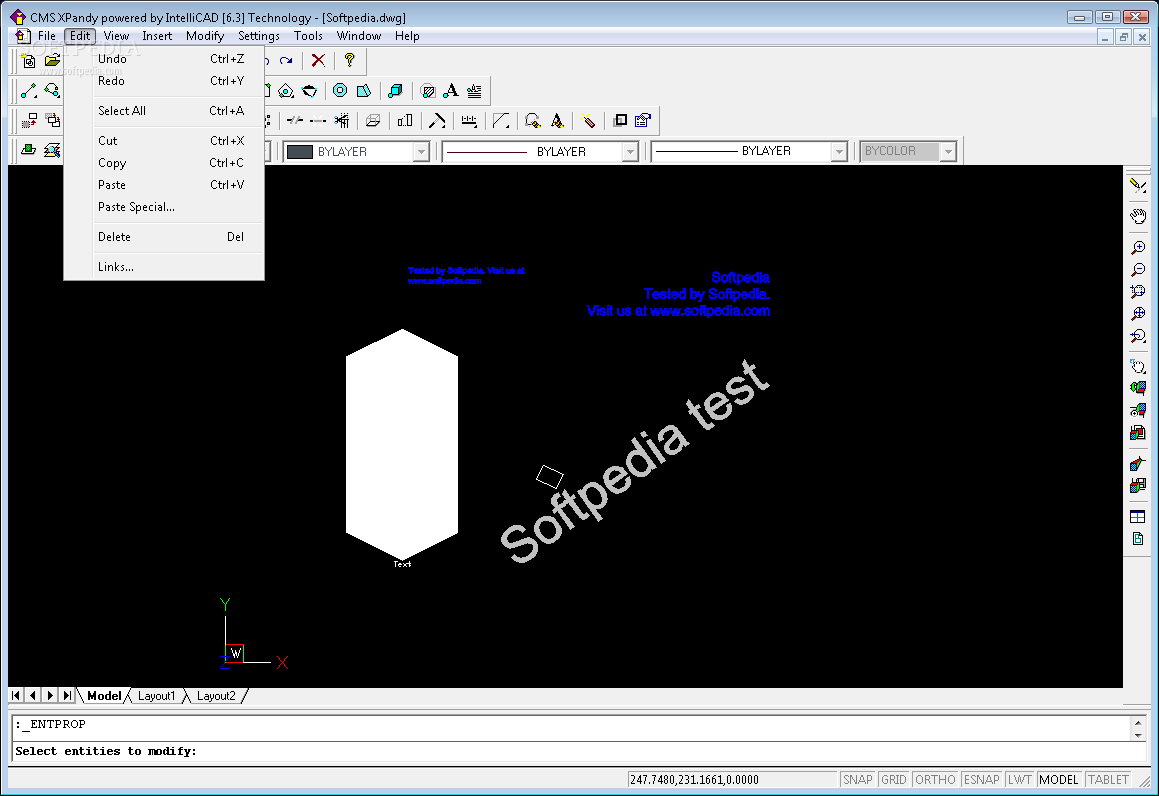The image size is (1159, 796).
Task: Open the Insert menu
Action: point(157,35)
